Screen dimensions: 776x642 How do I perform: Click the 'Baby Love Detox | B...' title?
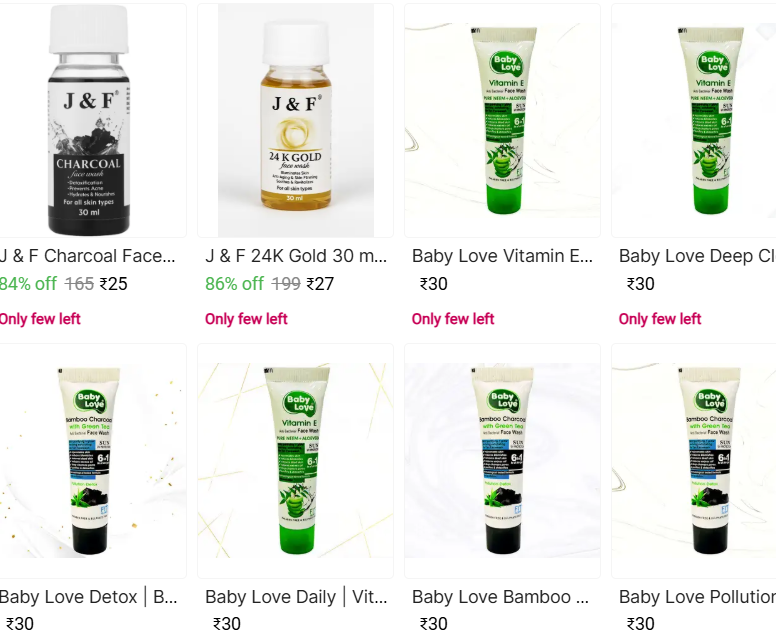click(x=88, y=596)
